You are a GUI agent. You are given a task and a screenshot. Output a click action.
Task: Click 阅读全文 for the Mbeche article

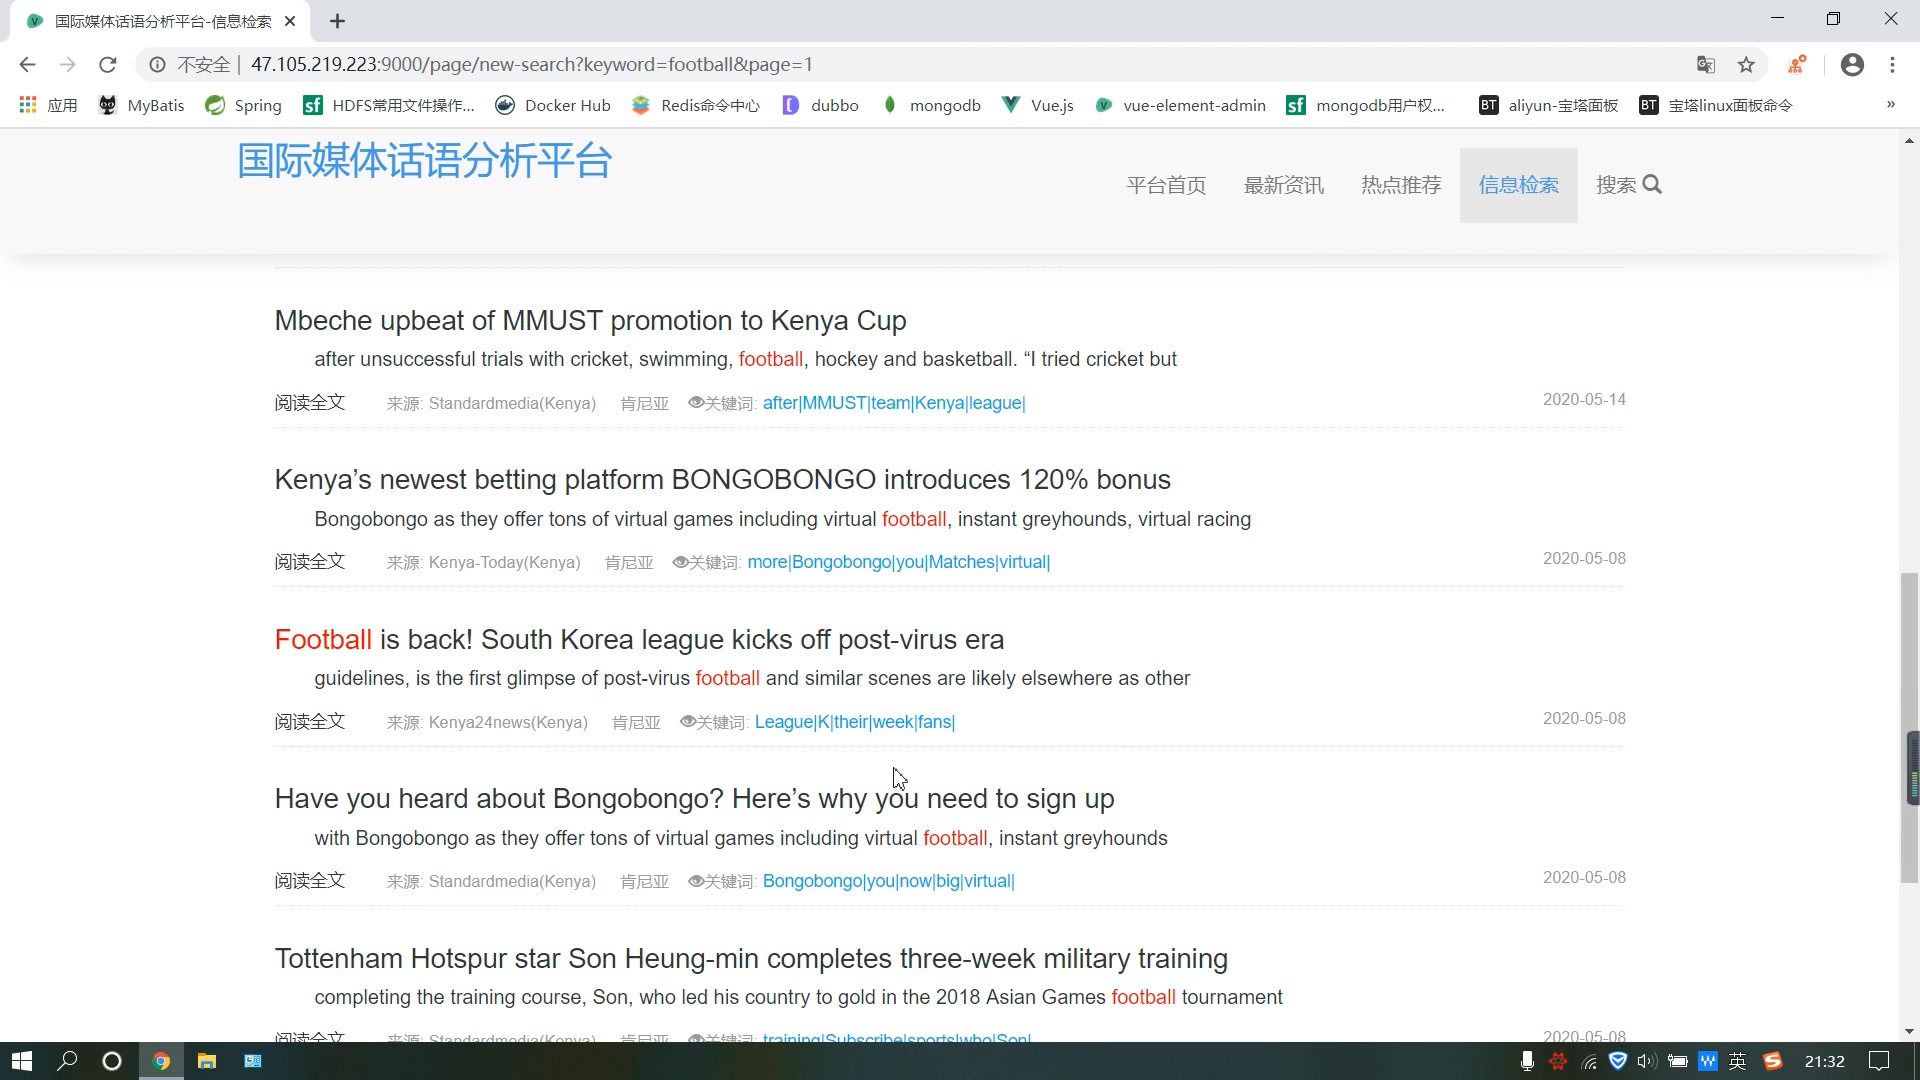coord(310,403)
